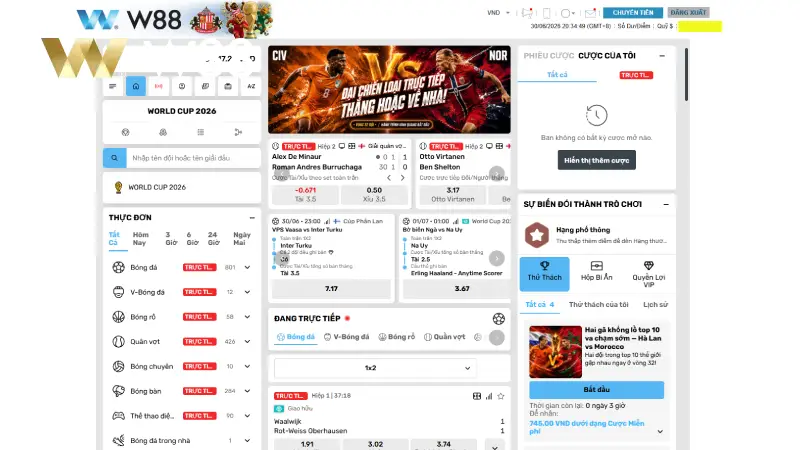The width and height of the screenshot is (800, 450).
Task: Open statistics chart icon for Waalwijk match
Action: click(x=489, y=396)
